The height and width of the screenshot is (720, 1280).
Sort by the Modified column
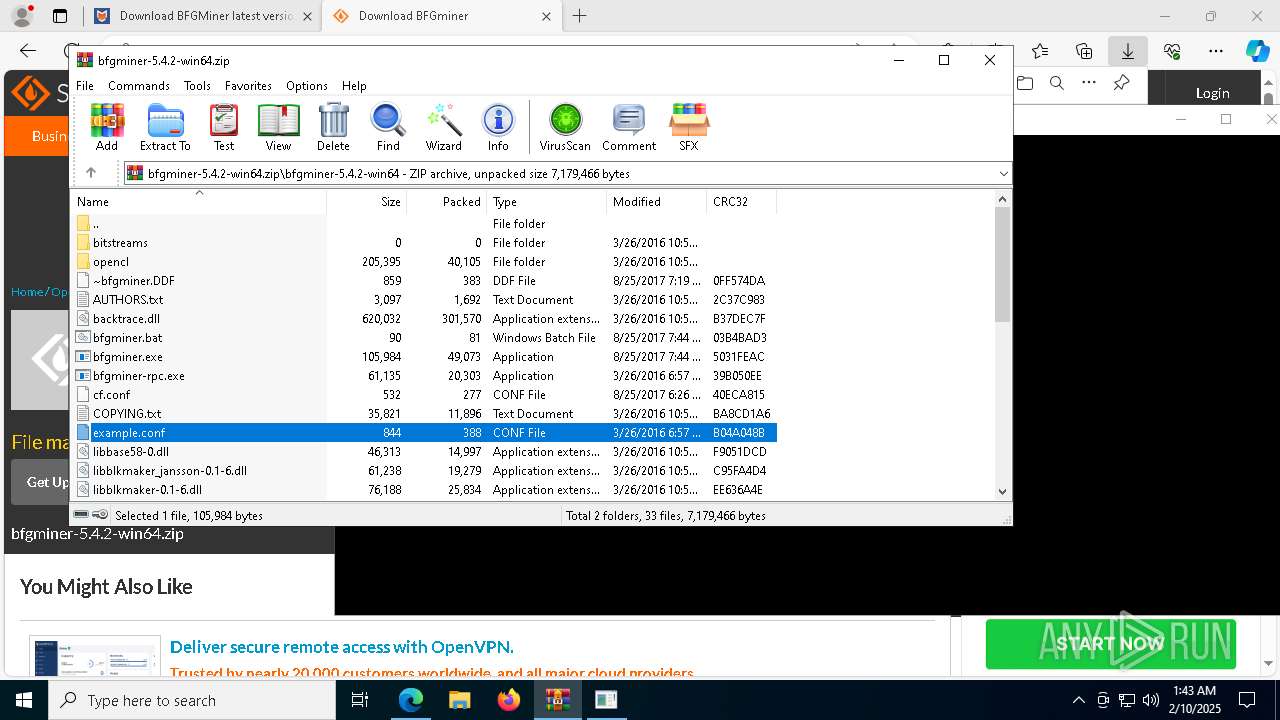pyautogui.click(x=656, y=201)
